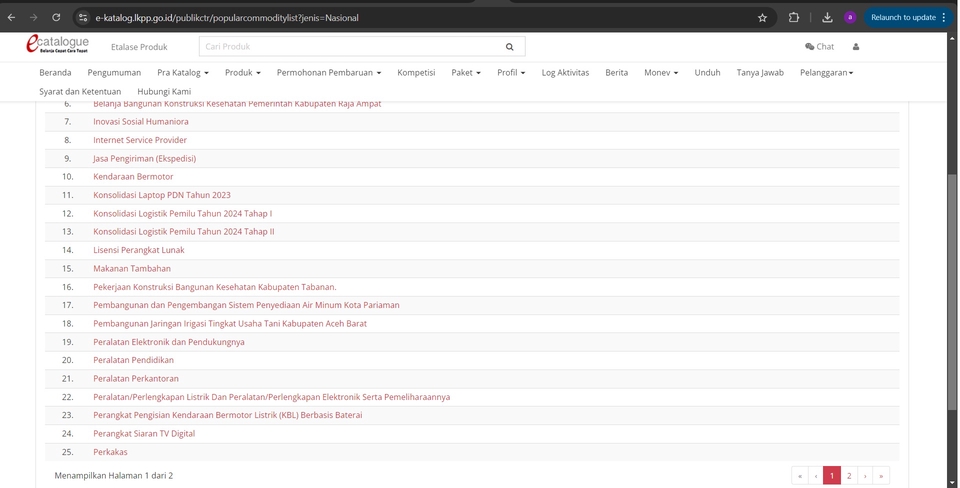This screenshot has height=488, width=960.
Task: Open Perangkat Siaran TV Digital link
Action: coord(144,433)
